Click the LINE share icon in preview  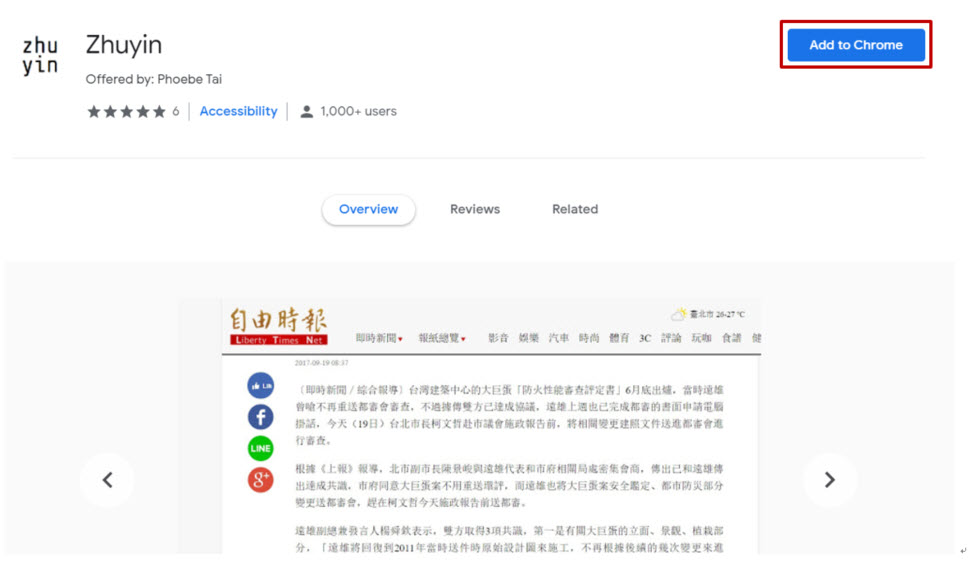click(x=261, y=448)
